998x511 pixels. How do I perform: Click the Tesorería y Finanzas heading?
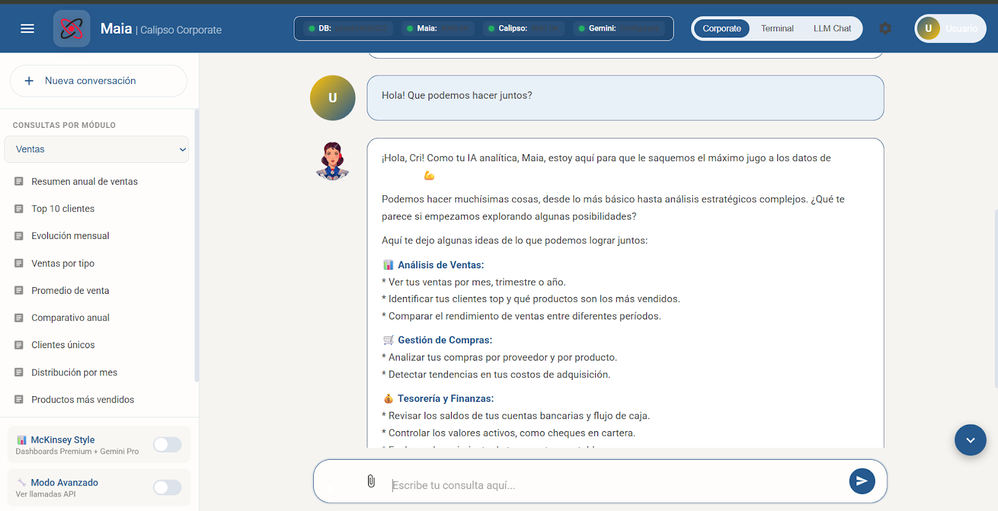[x=446, y=399]
